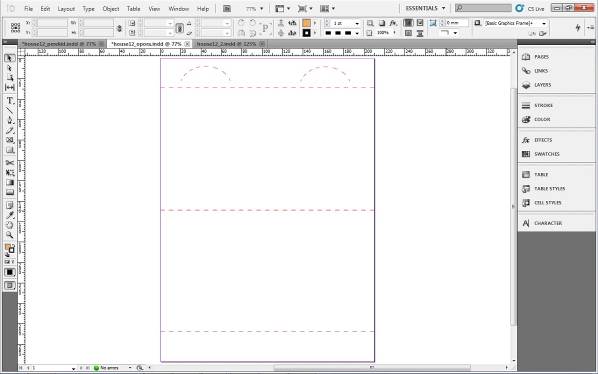Toggle the Apply Color button in Tools
The image size is (598, 374).
(x=10, y=272)
